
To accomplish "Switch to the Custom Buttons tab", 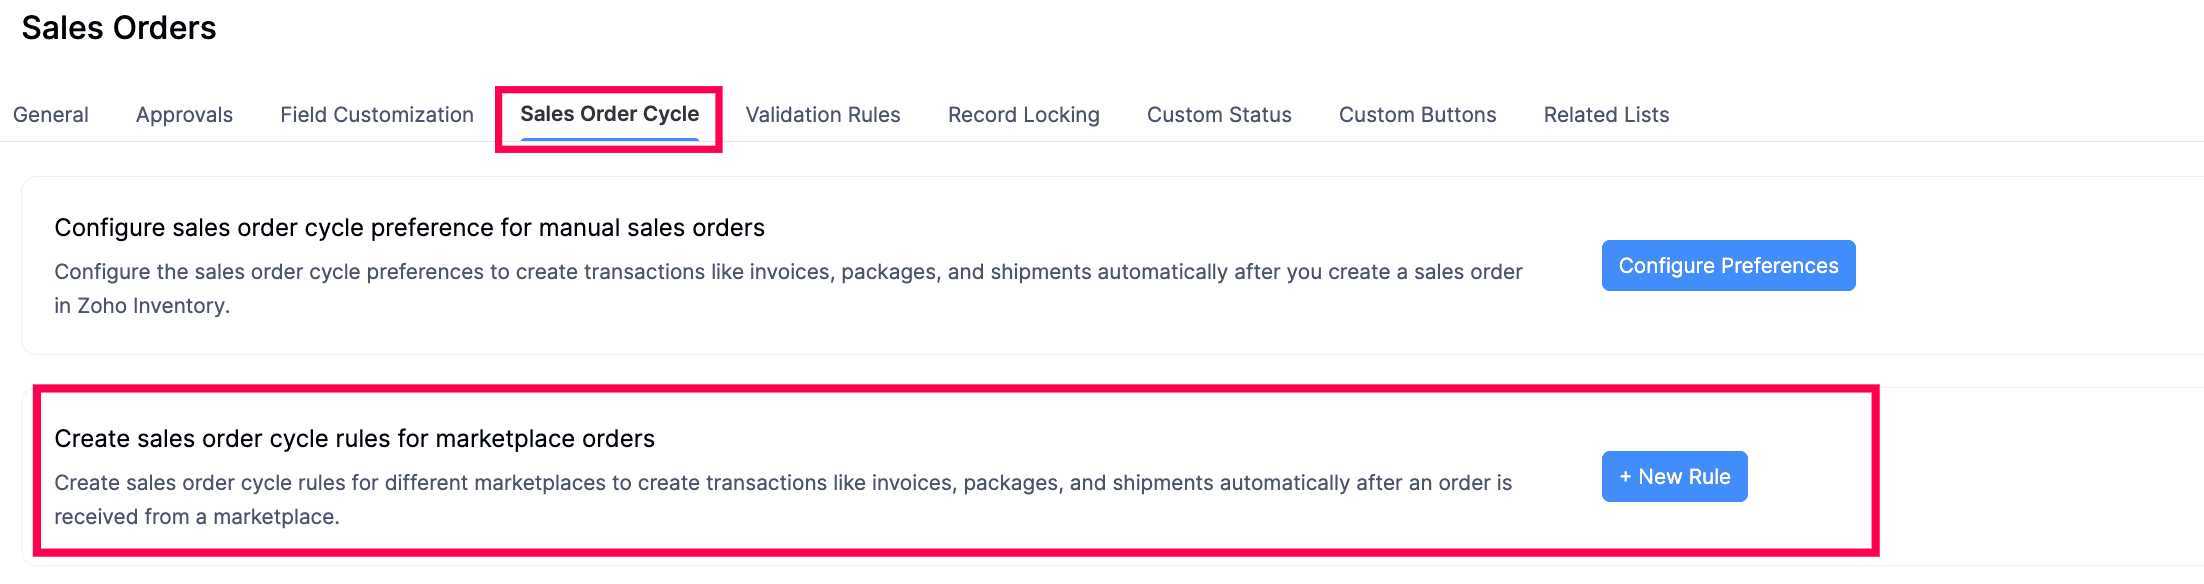I will click(1417, 114).
